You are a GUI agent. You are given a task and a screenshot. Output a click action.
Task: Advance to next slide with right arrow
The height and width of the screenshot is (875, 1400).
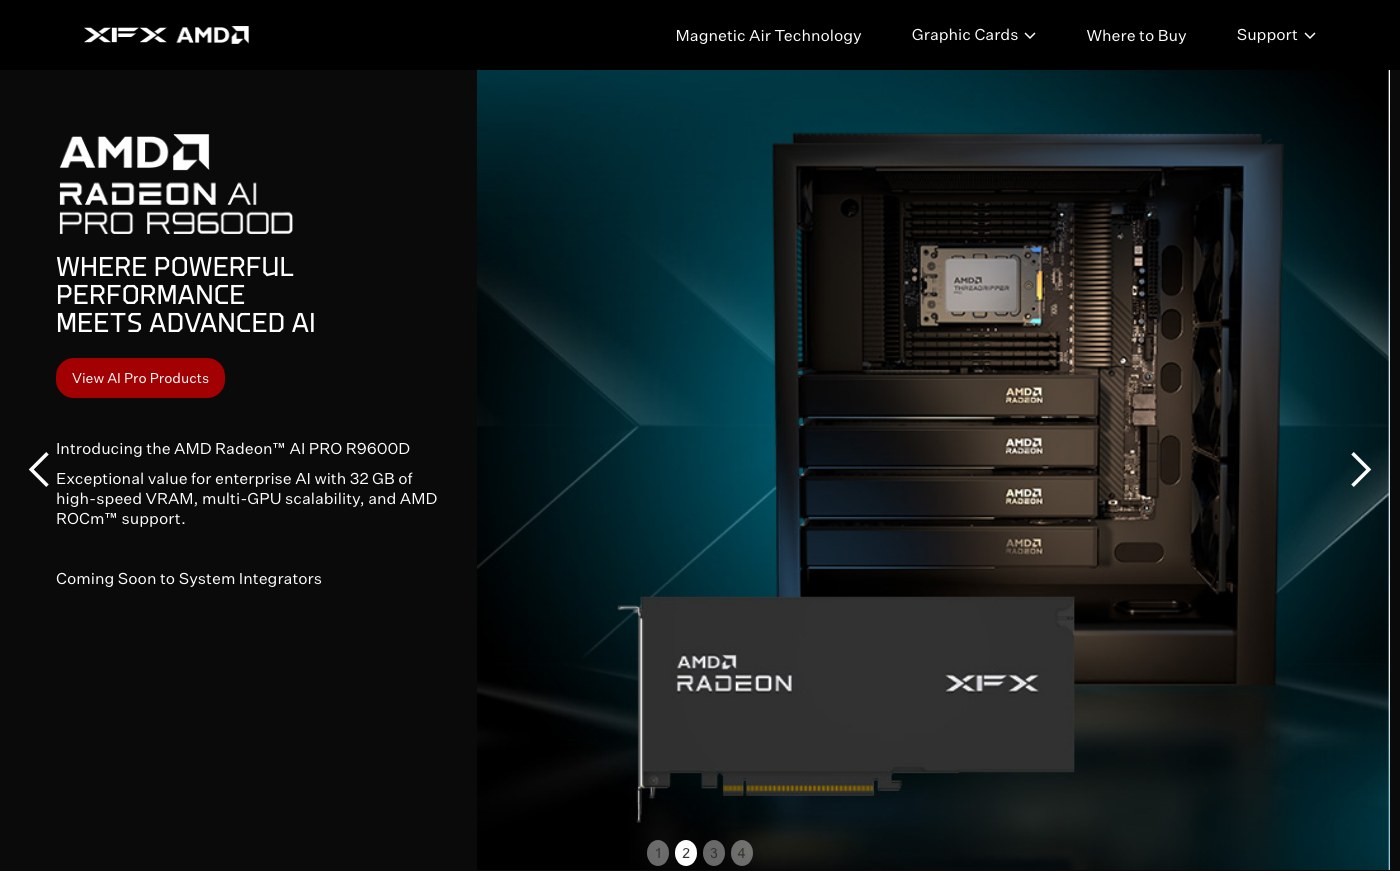pos(1361,469)
